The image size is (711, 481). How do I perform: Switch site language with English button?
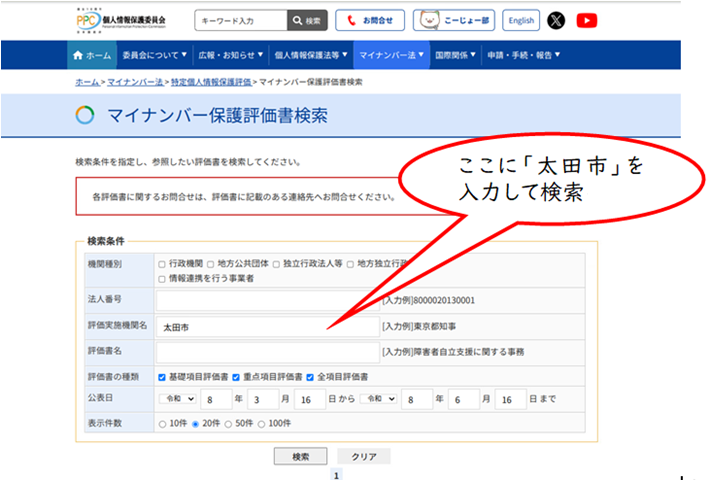521,20
